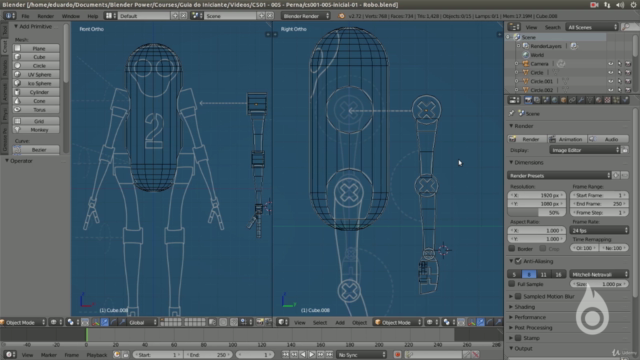The height and width of the screenshot is (360, 640).
Task: Click the system volume icon
Action: pos(620,5)
